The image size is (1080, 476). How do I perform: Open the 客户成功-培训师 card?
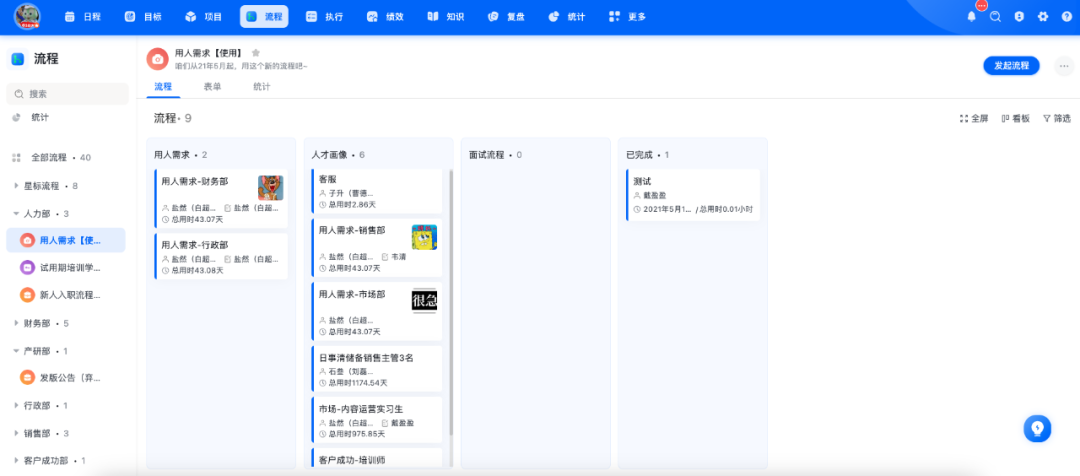point(377,458)
